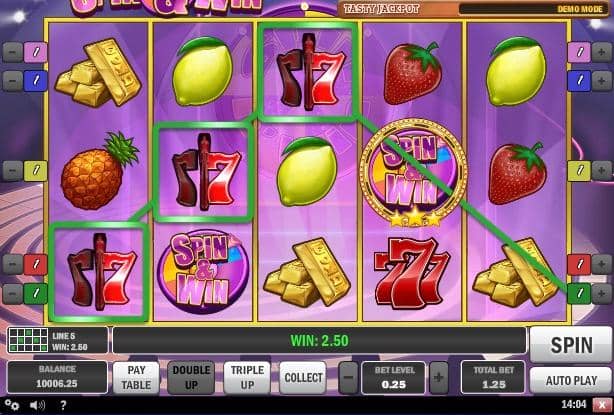Start Auto Play
614x415 pixels.
tap(571, 380)
